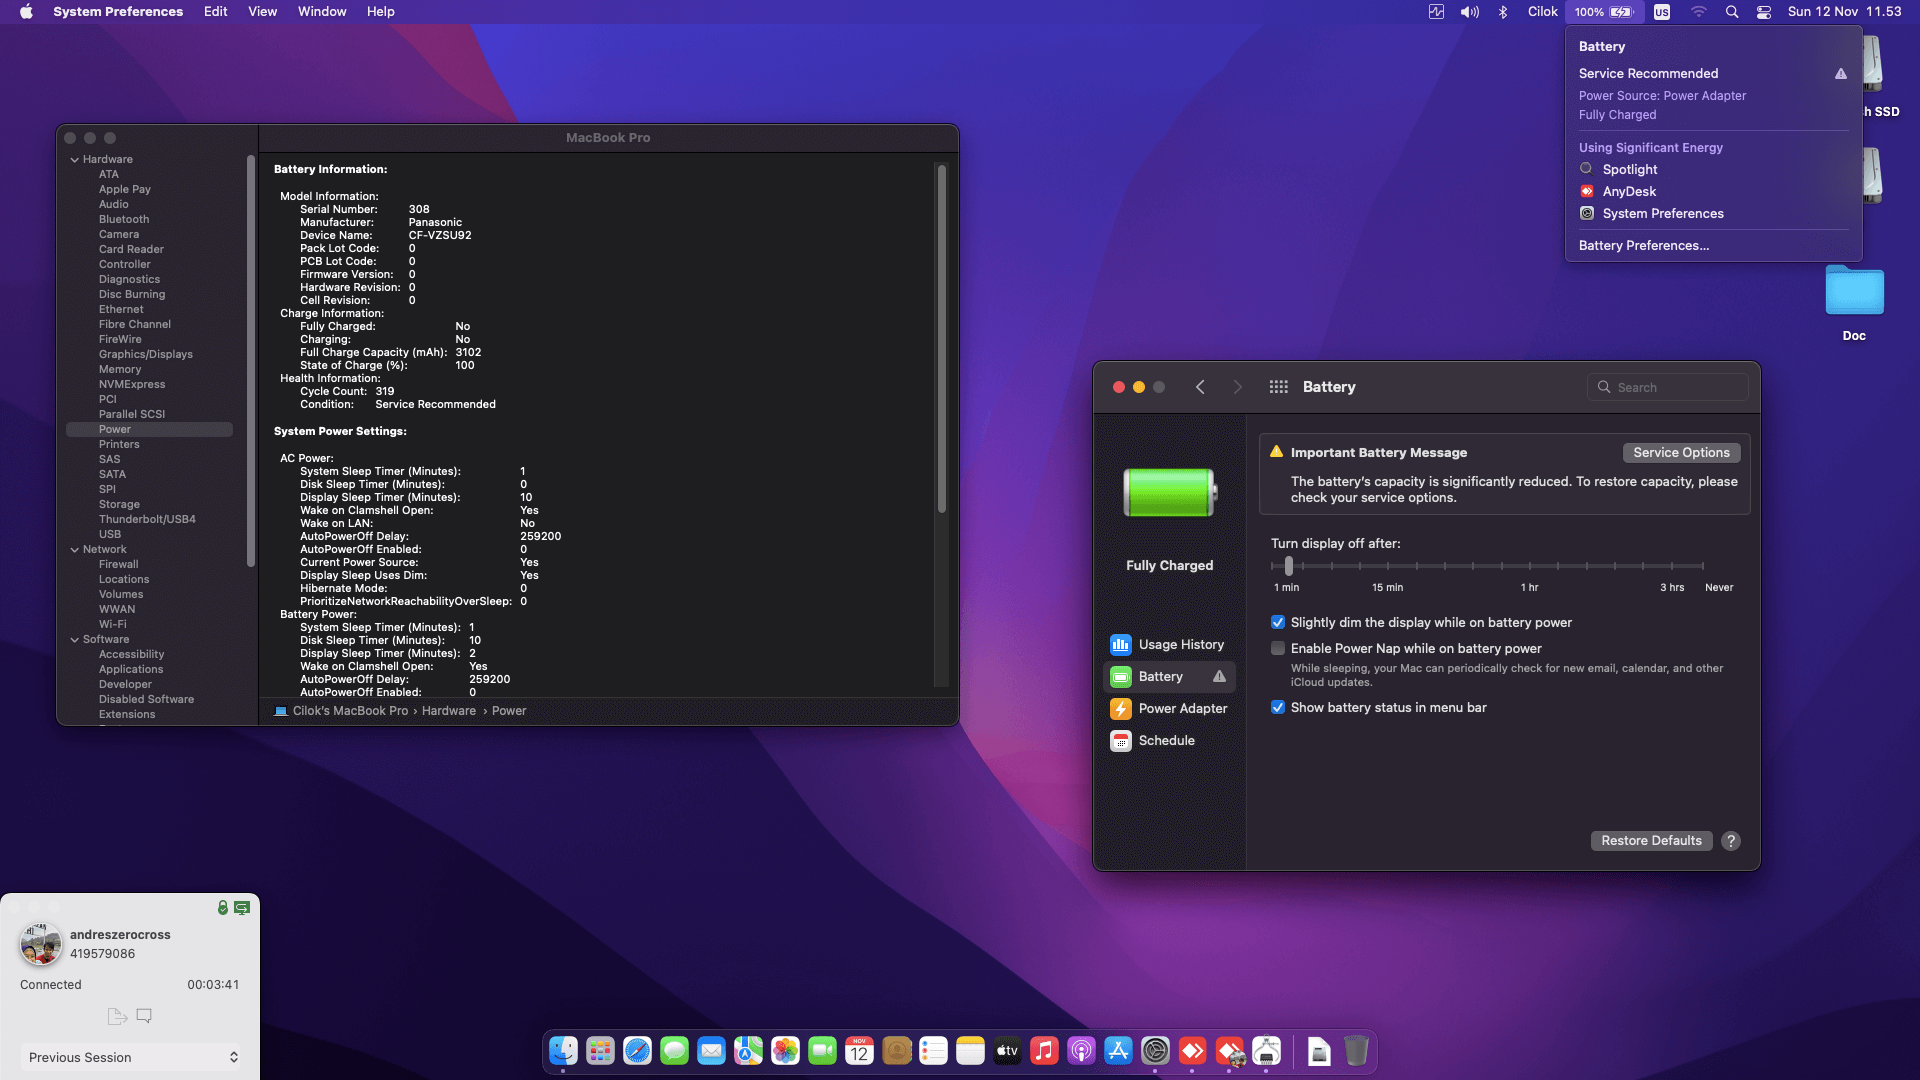The width and height of the screenshot is (1920, 1080).
Task: Launch FaceTime from the Dock
Action: pyautogui.click(x=822, y=1051)
